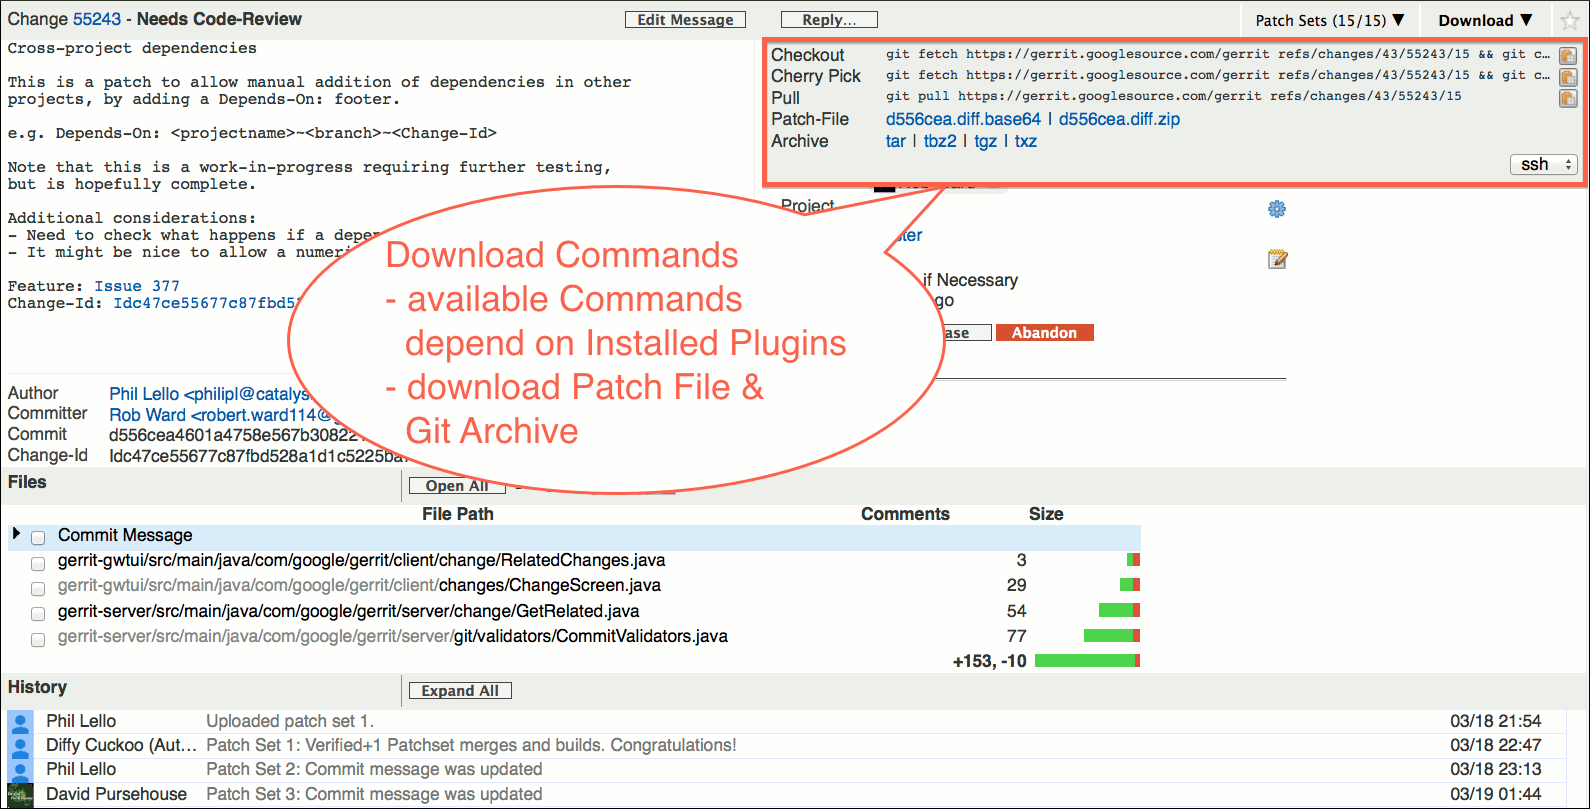The image size is (1590, 809).
Task: Click the notepad edit icon
Action: (x=1277, y=260)
